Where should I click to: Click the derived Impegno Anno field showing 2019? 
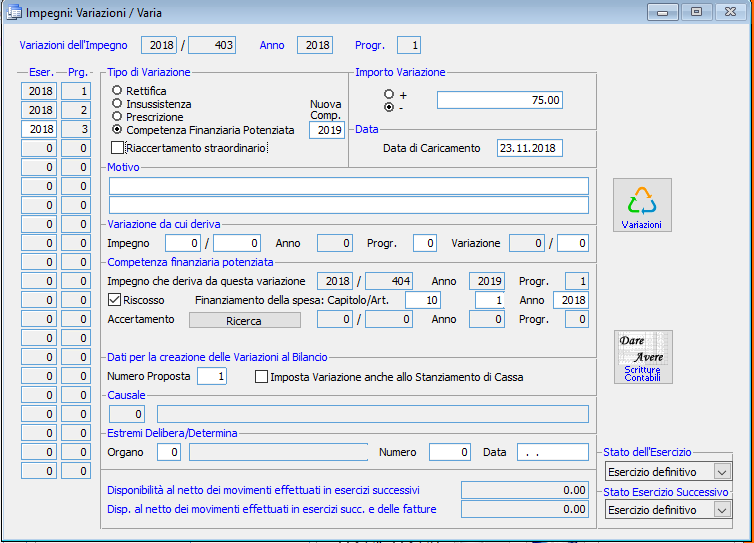coord(487,281)
